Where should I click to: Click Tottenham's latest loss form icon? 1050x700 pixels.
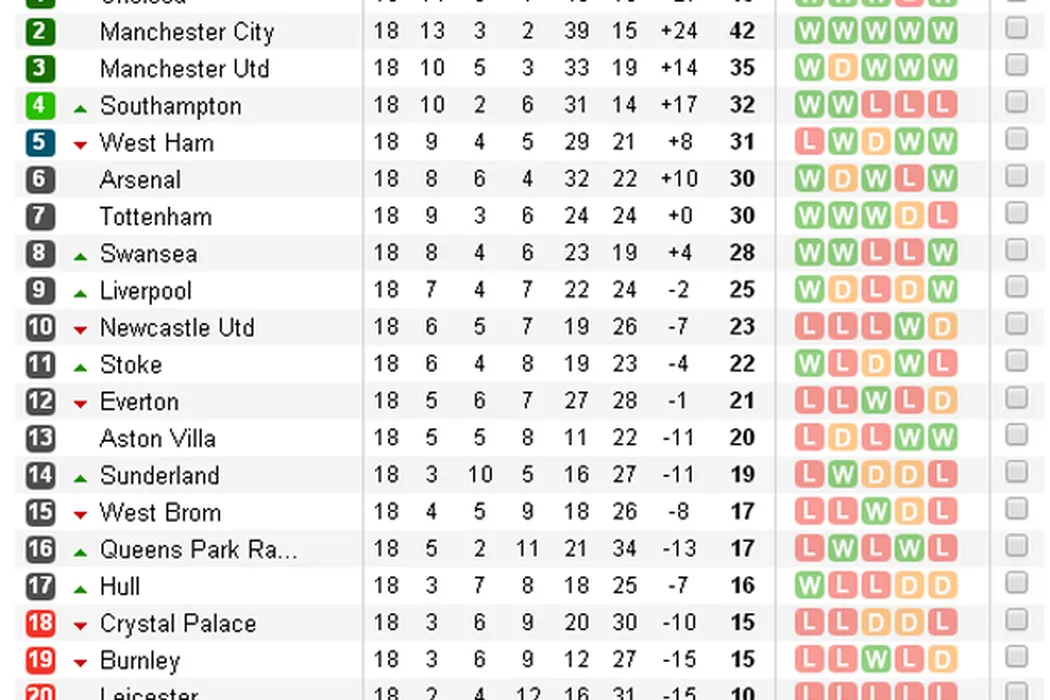click(x=942, y=217)
